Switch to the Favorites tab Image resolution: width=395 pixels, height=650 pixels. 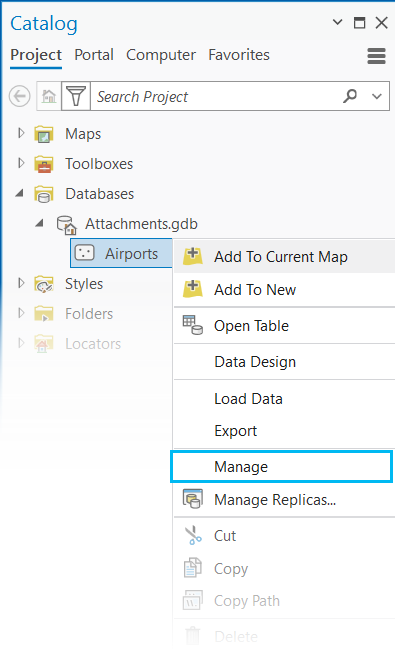click(239, 55)
